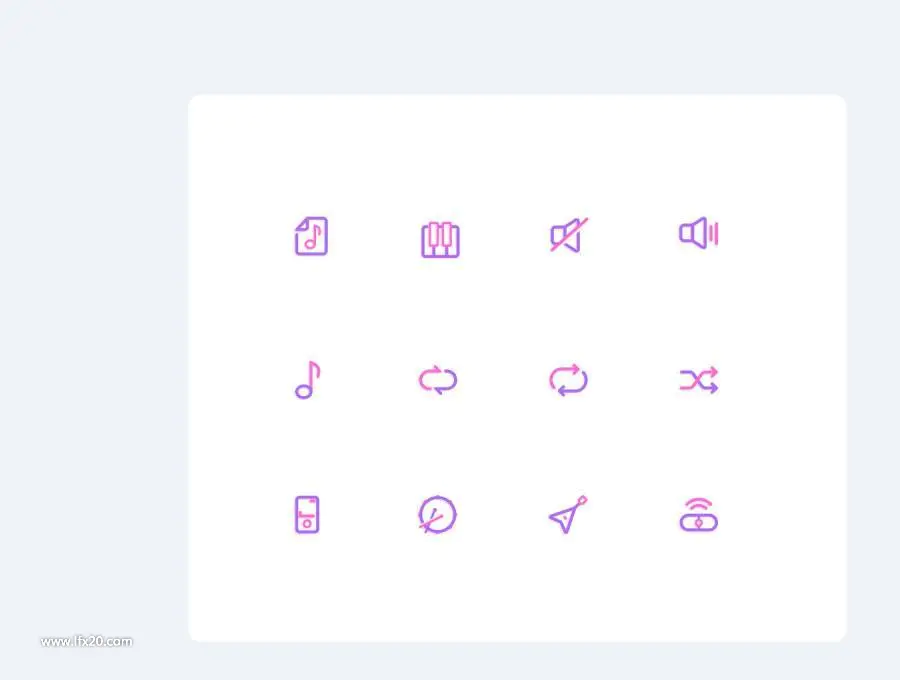Click the music file document icon
The width and height of the screenshot is (900, 680).
(x=311, y=236)
